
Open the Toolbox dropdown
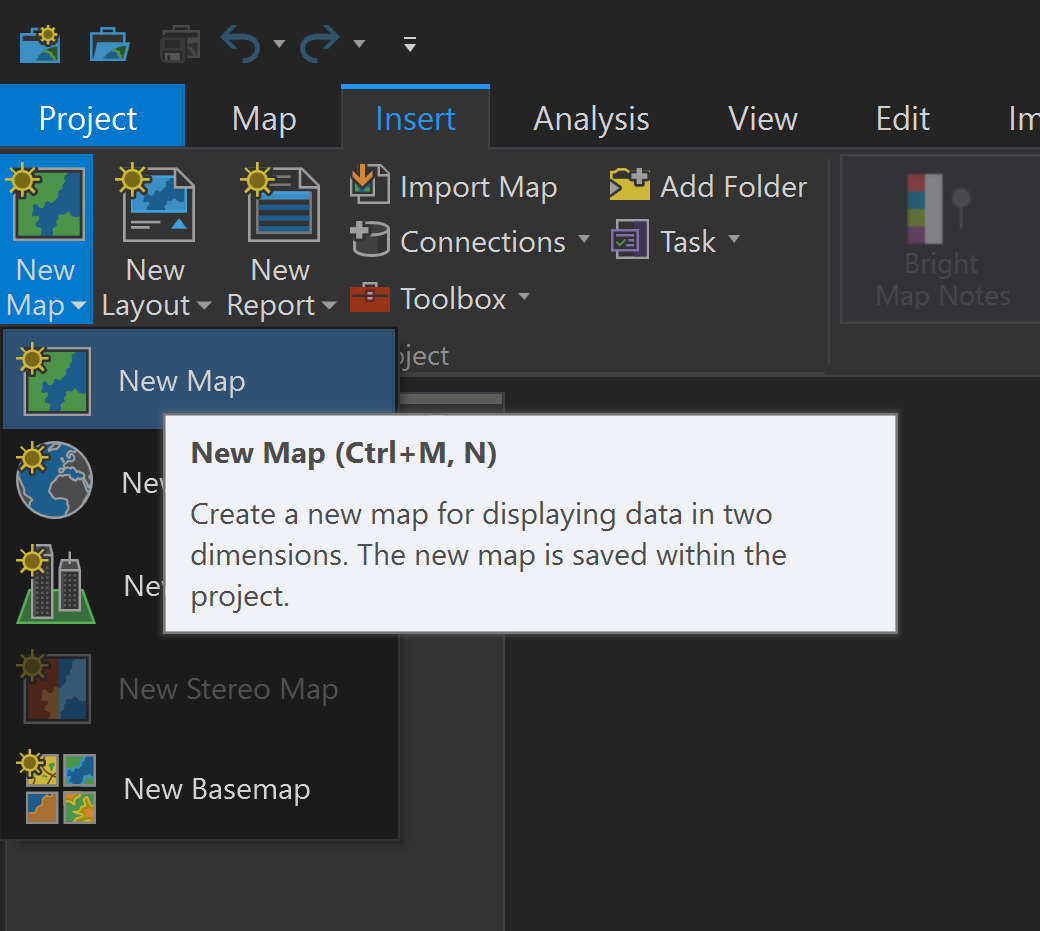pos(523,298)
